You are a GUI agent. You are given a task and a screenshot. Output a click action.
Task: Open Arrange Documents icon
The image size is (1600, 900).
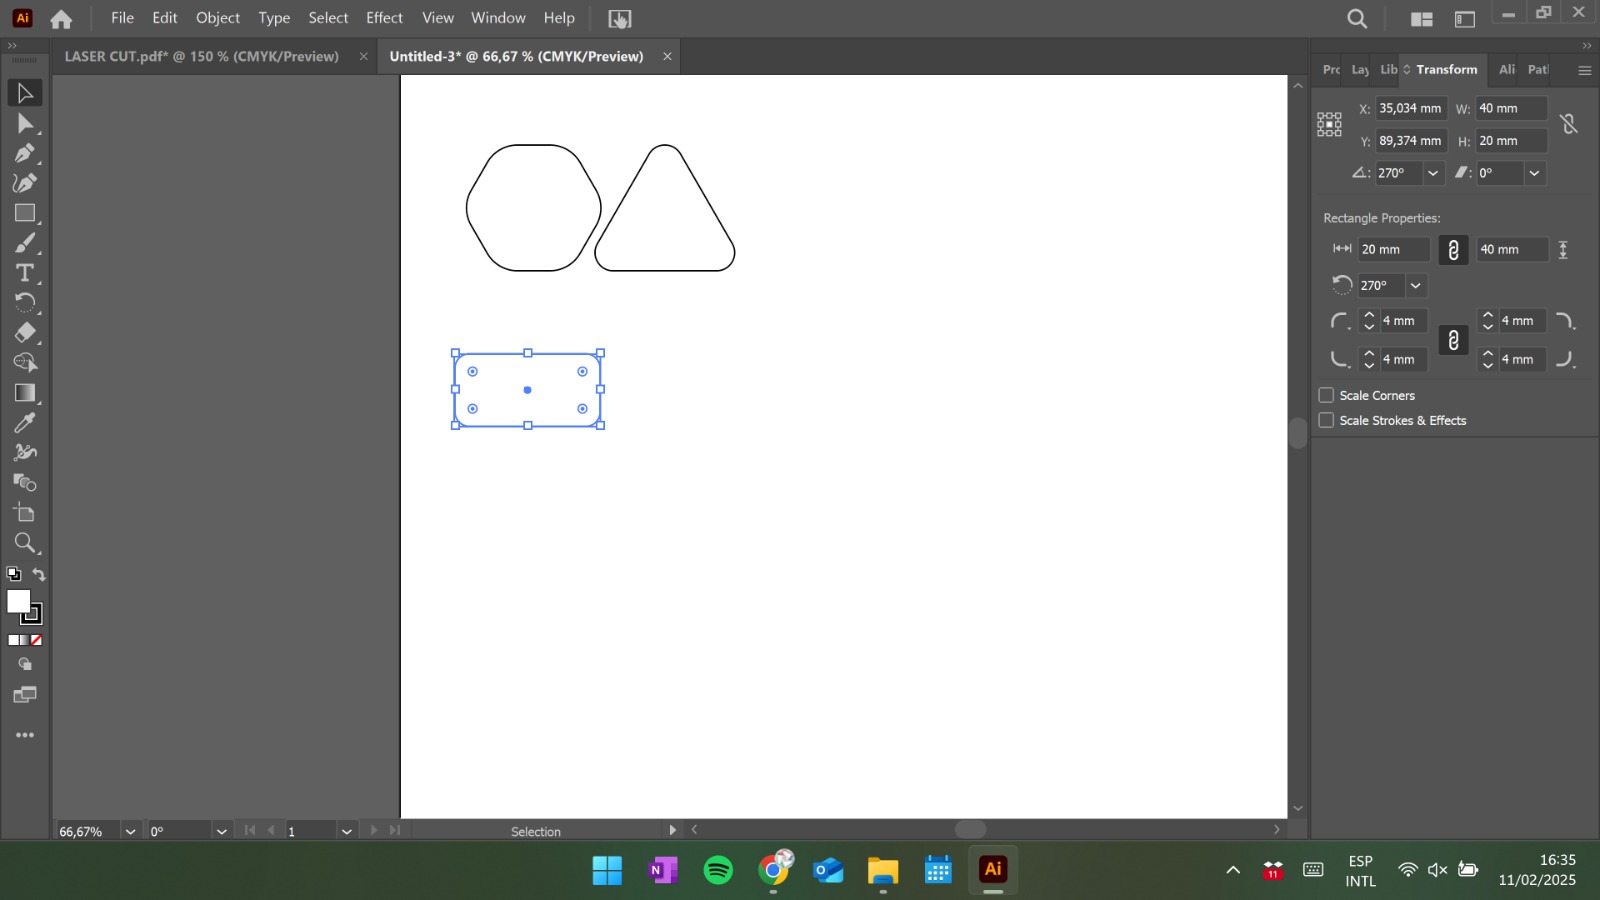pos(1421,19)
